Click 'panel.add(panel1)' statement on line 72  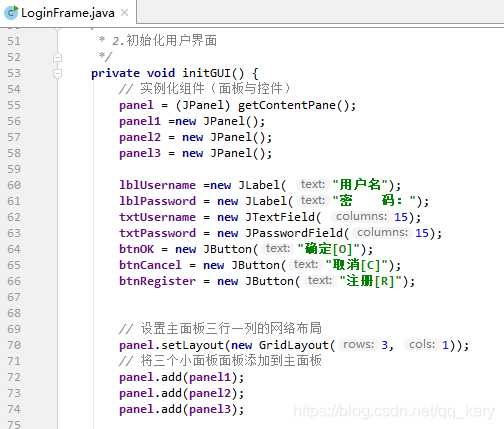point(182,377)
